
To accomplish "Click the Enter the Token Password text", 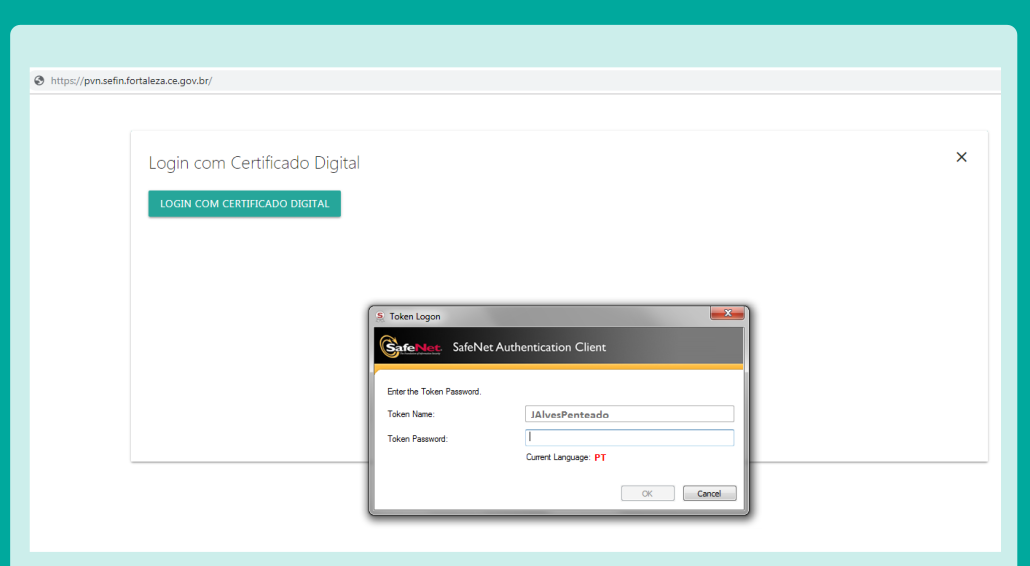I will 434,391.
